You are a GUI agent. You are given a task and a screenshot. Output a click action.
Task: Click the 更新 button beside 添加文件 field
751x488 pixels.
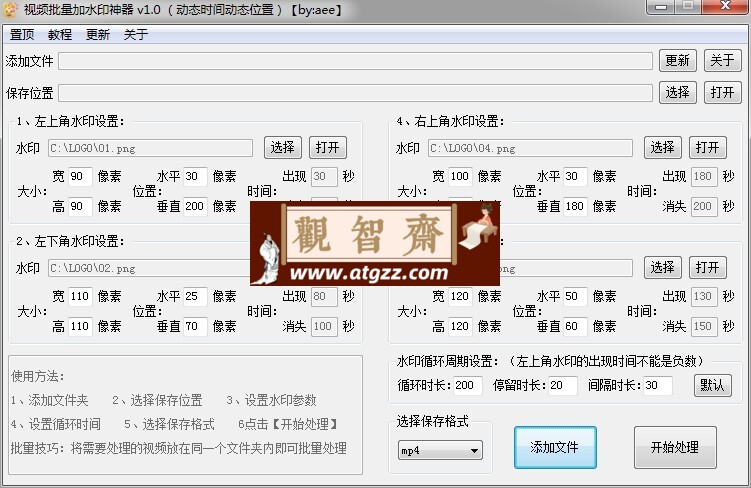(x=677, y=60)
